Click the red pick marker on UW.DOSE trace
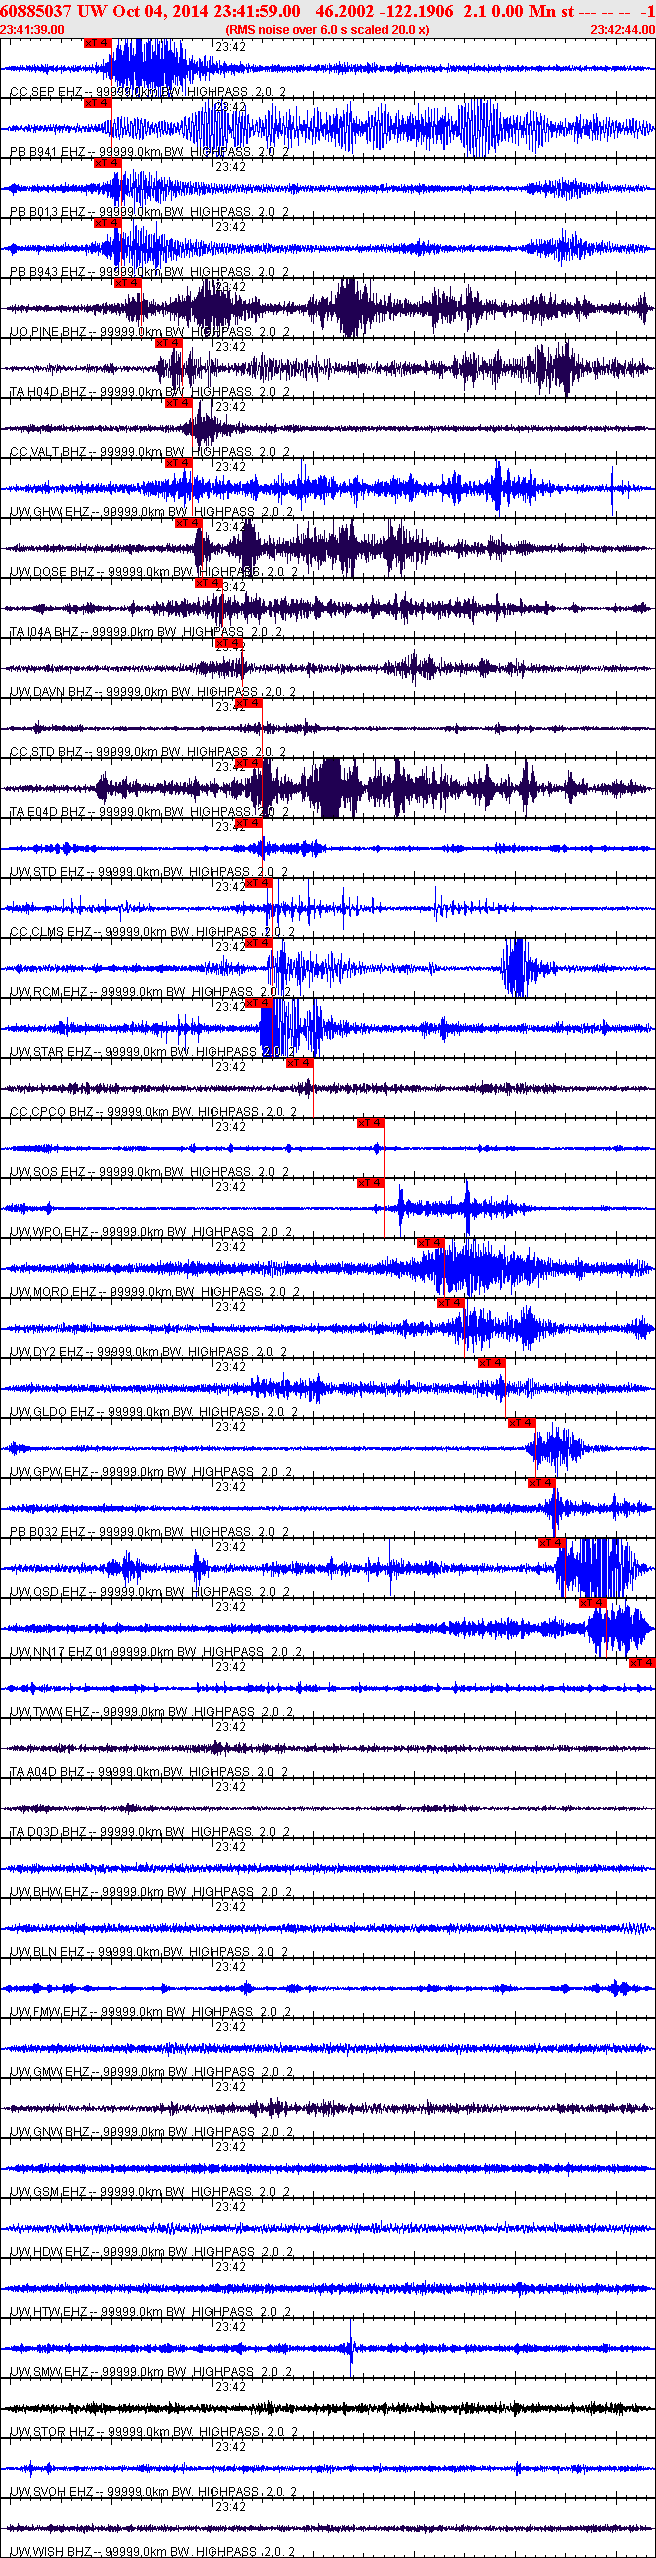Screen dimensions: 656x2558 tap(188, 523)
